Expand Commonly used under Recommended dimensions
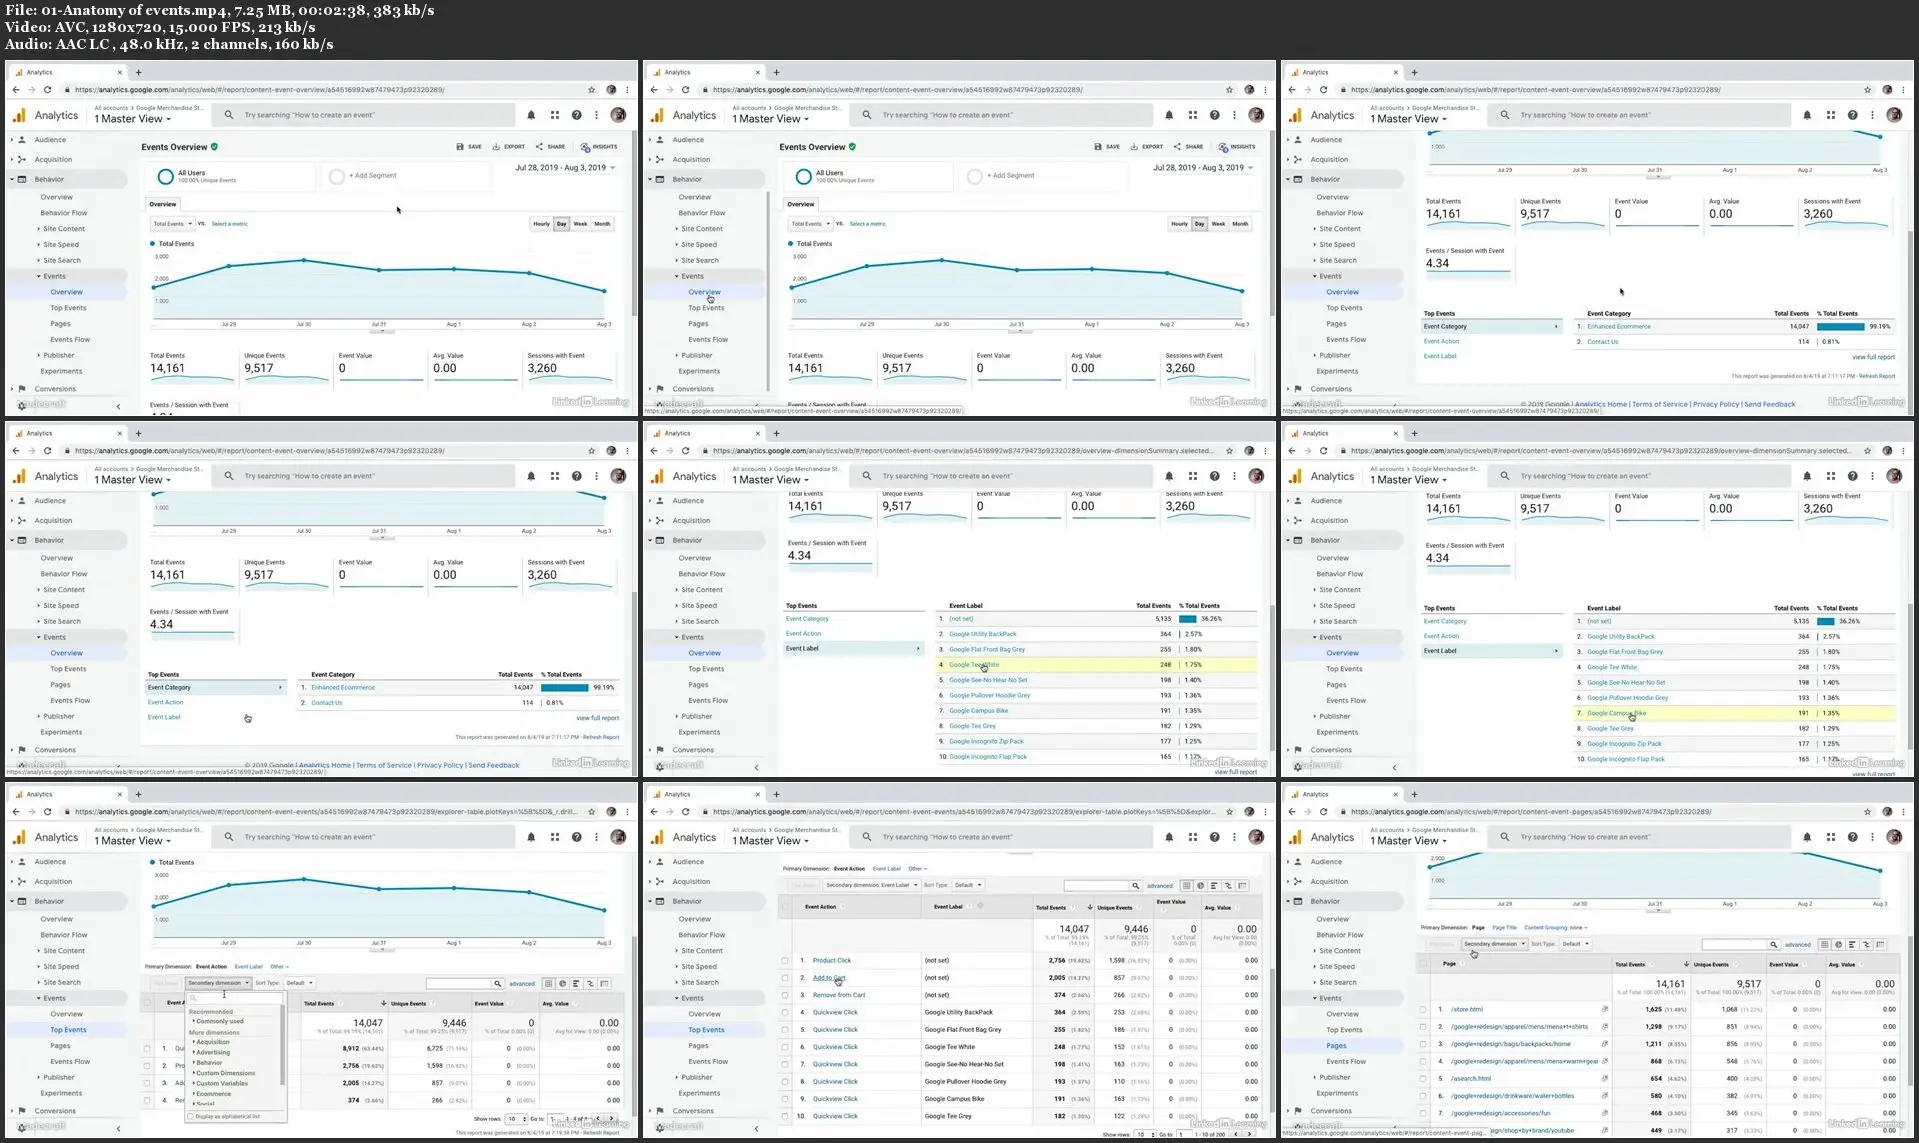The width and height of the screenshot is (1919, 1143). point(219,1021)
